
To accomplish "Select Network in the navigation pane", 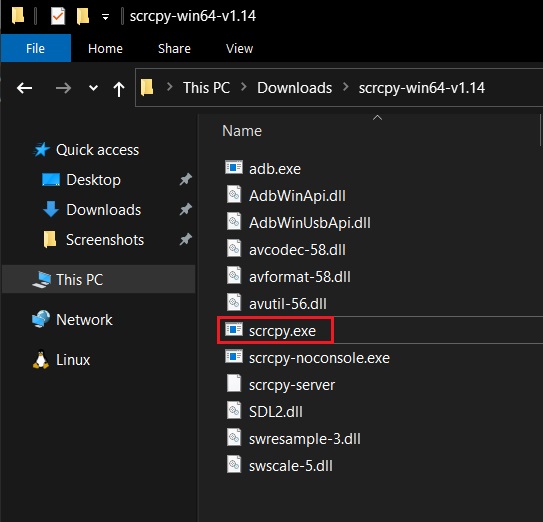I will click(x=84, y=320).
